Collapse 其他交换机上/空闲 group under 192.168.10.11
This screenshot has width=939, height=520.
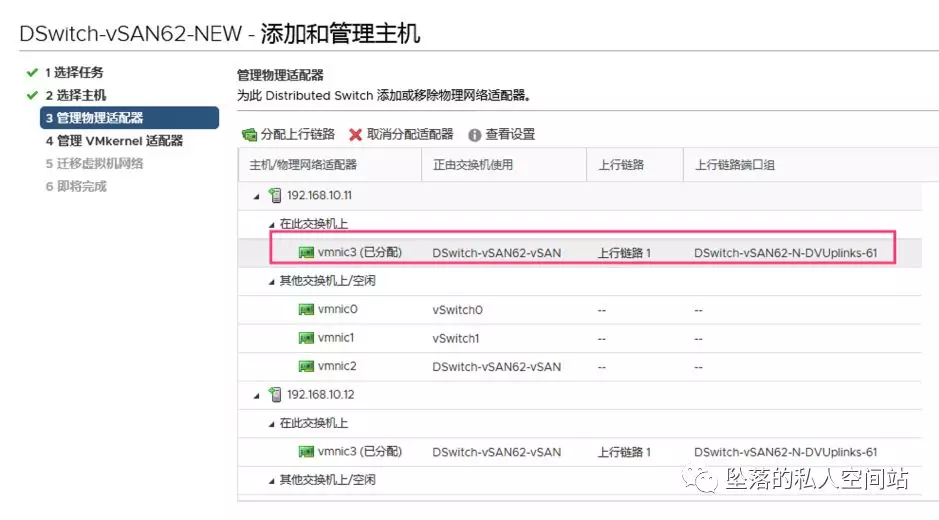point(271,282)
